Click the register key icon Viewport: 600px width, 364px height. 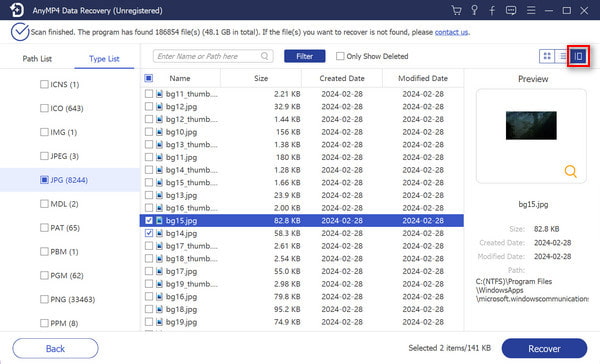click(x=474, y=10)
